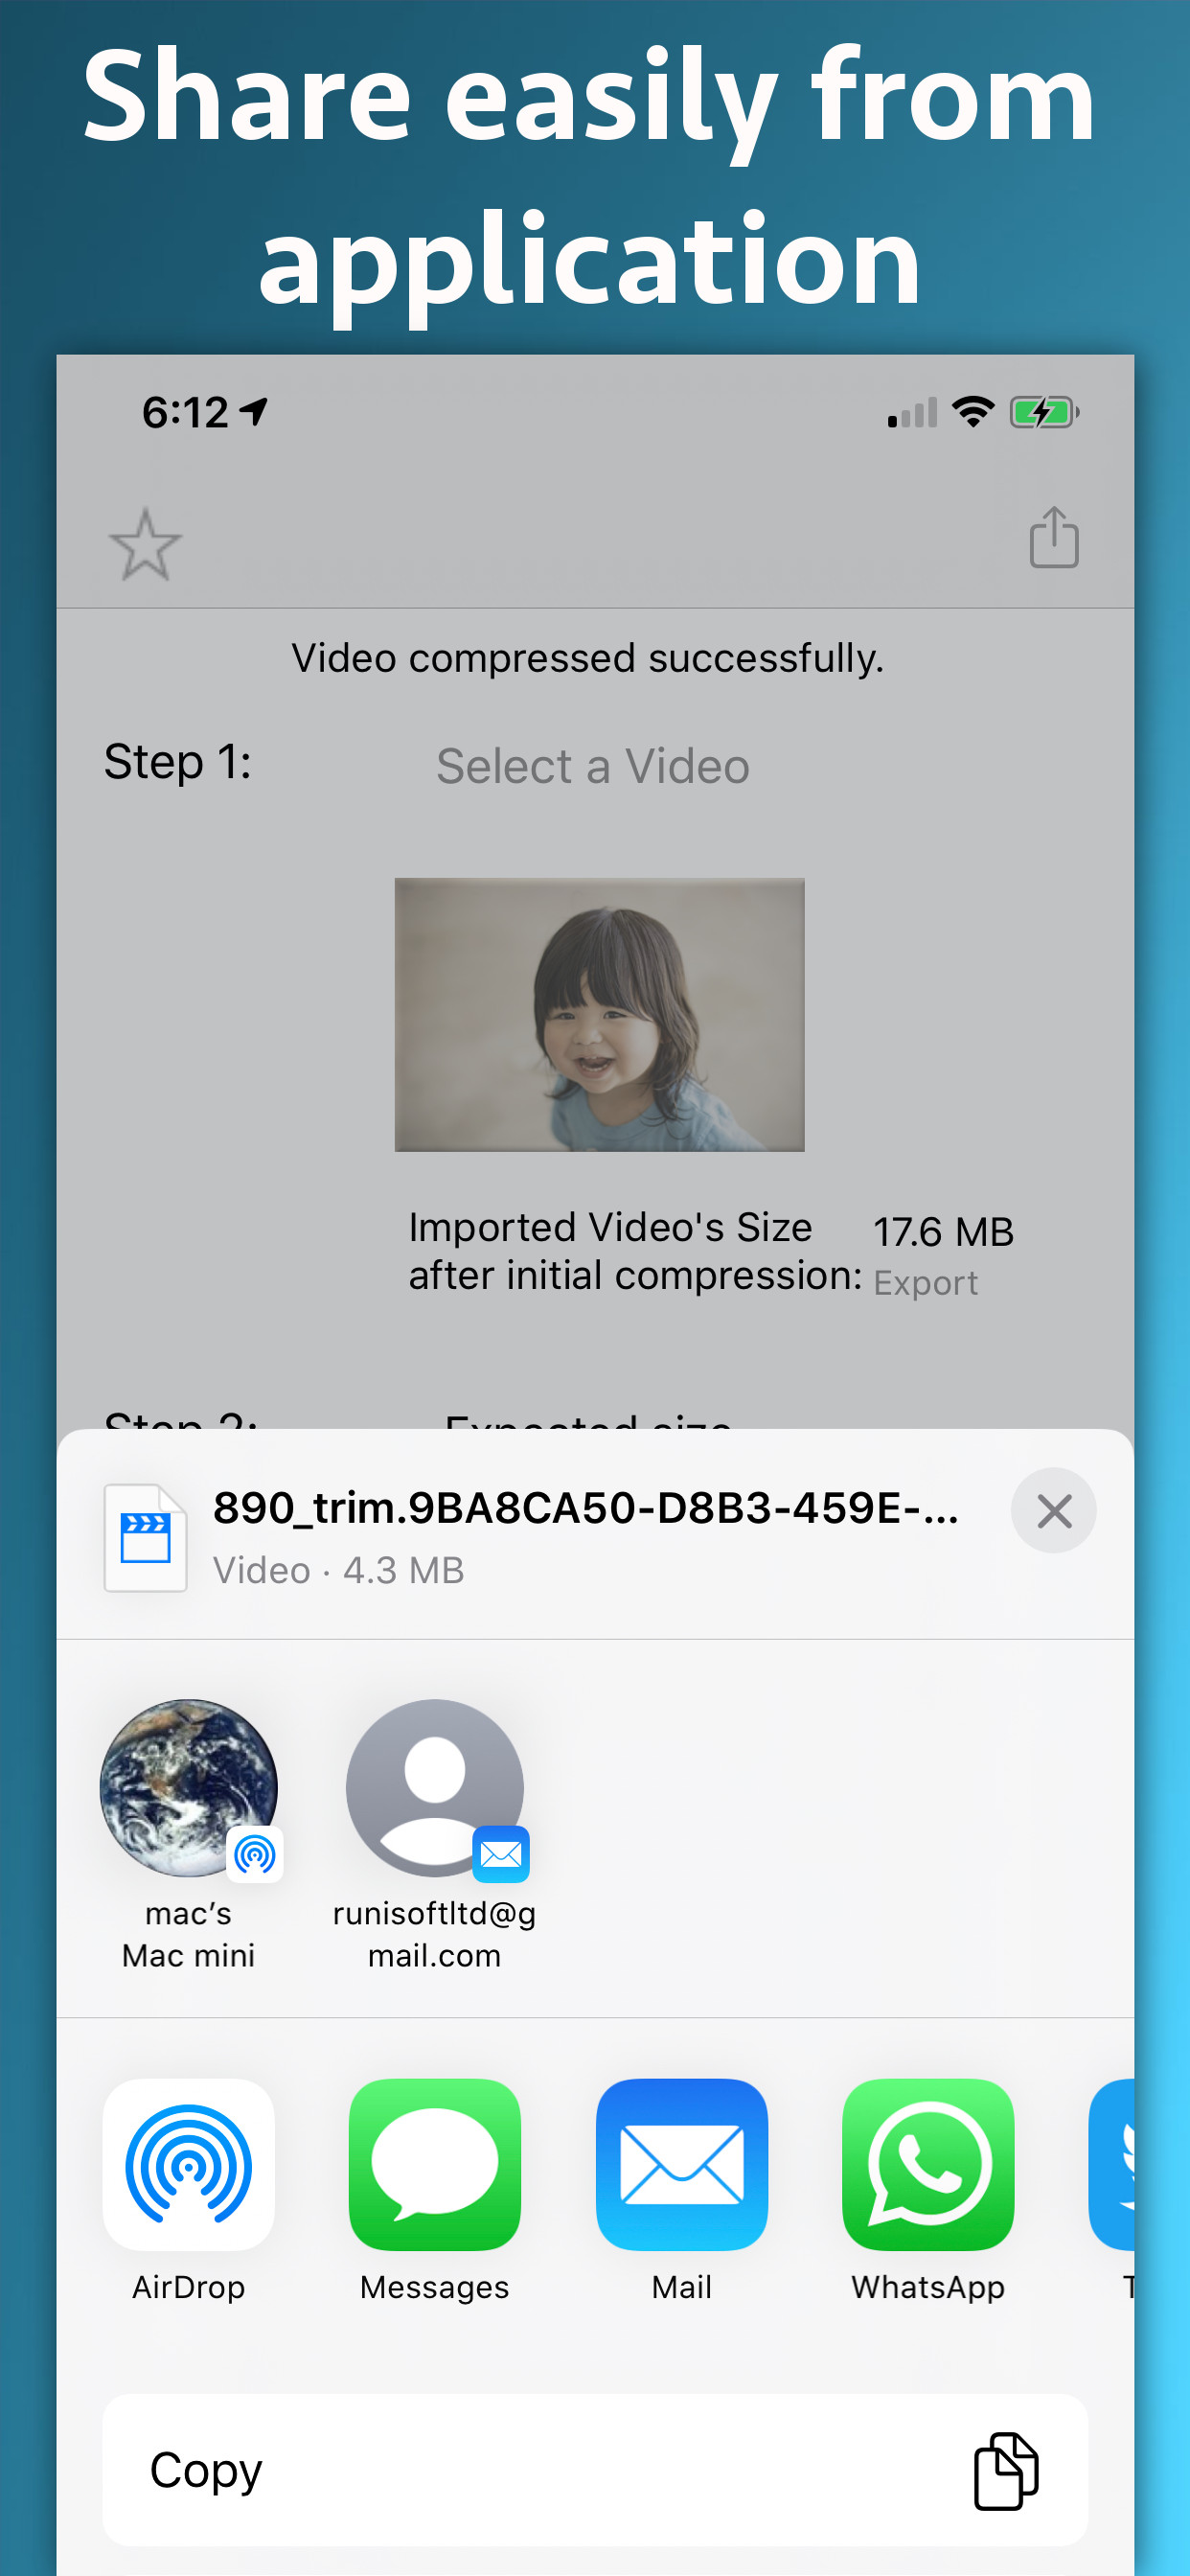Tap the Wi-Fi status icon

[x=972, y=411]
